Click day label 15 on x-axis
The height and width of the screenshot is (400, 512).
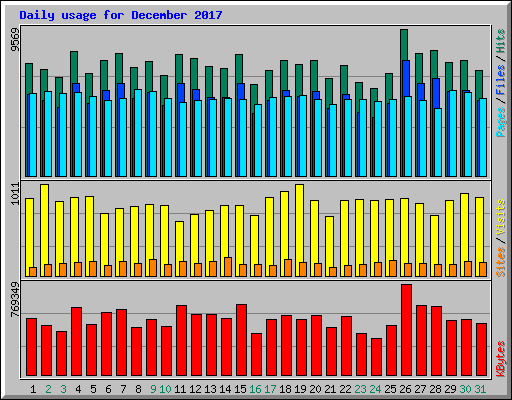tap(240, 389)
